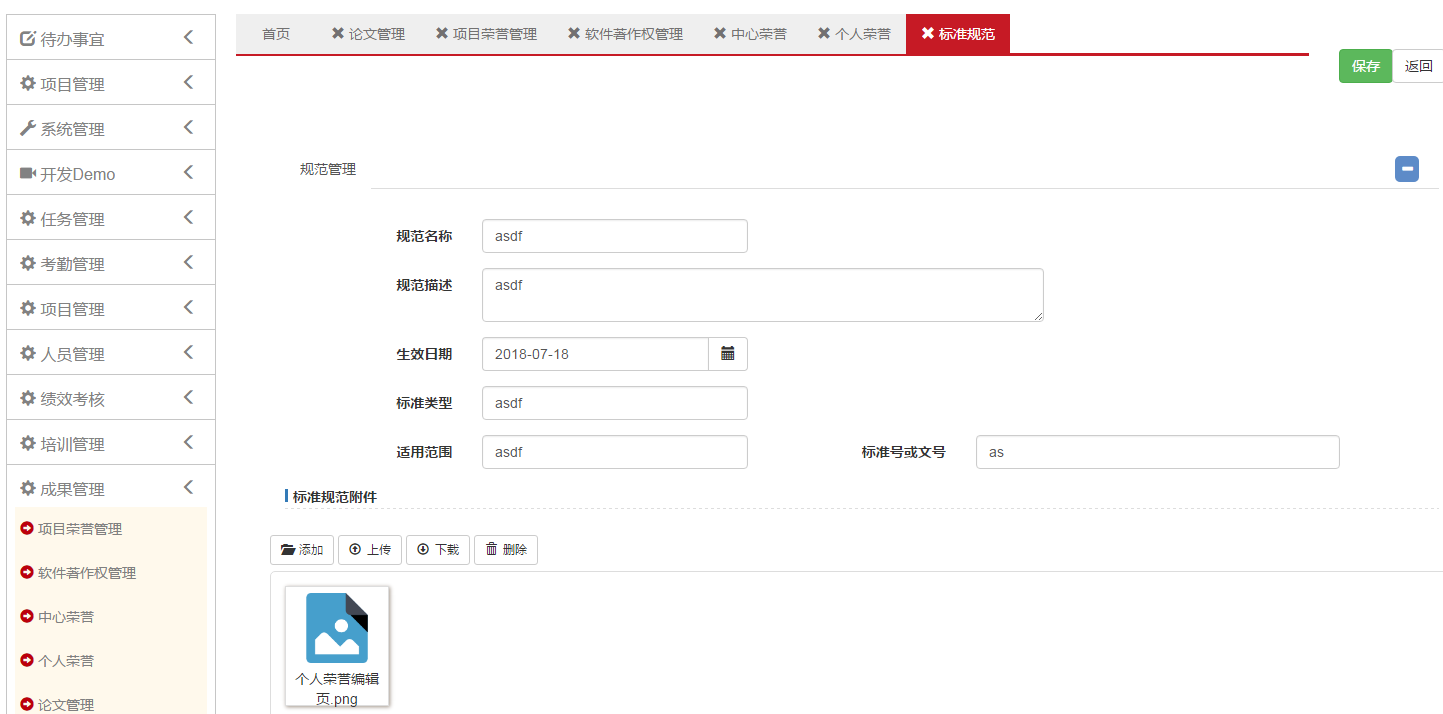Click the 标准号或文号 input field

(1158, 452)
